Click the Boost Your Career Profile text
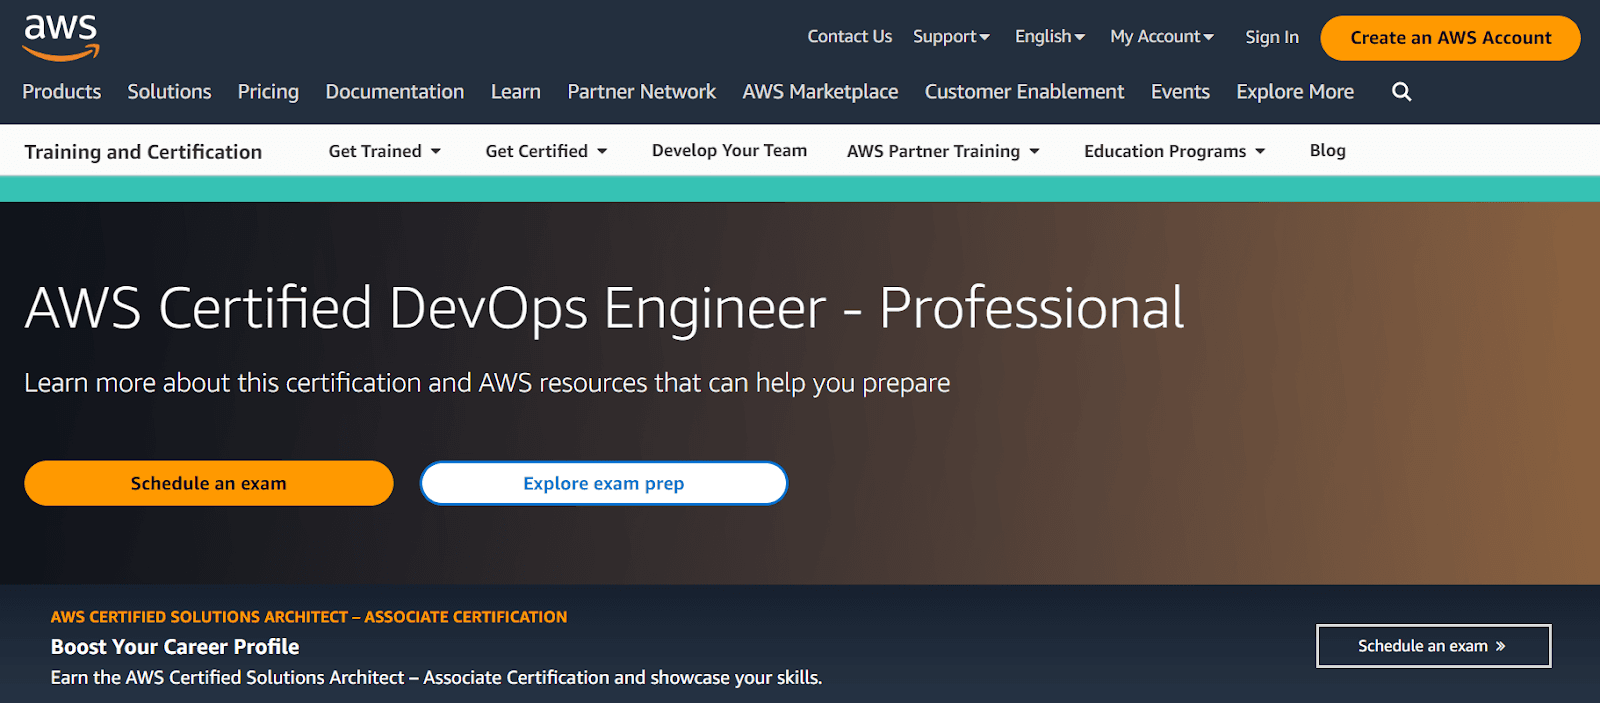1600x703 pixels. (175, 647)
